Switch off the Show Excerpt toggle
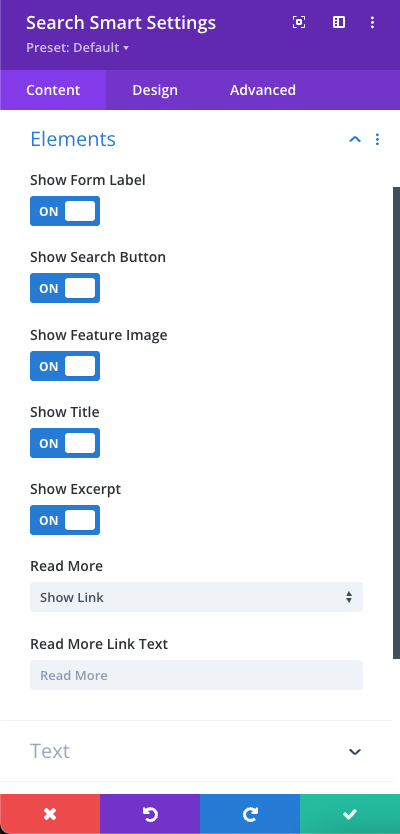400x834 pixels. pyautogui.click(x=65, y=520)
